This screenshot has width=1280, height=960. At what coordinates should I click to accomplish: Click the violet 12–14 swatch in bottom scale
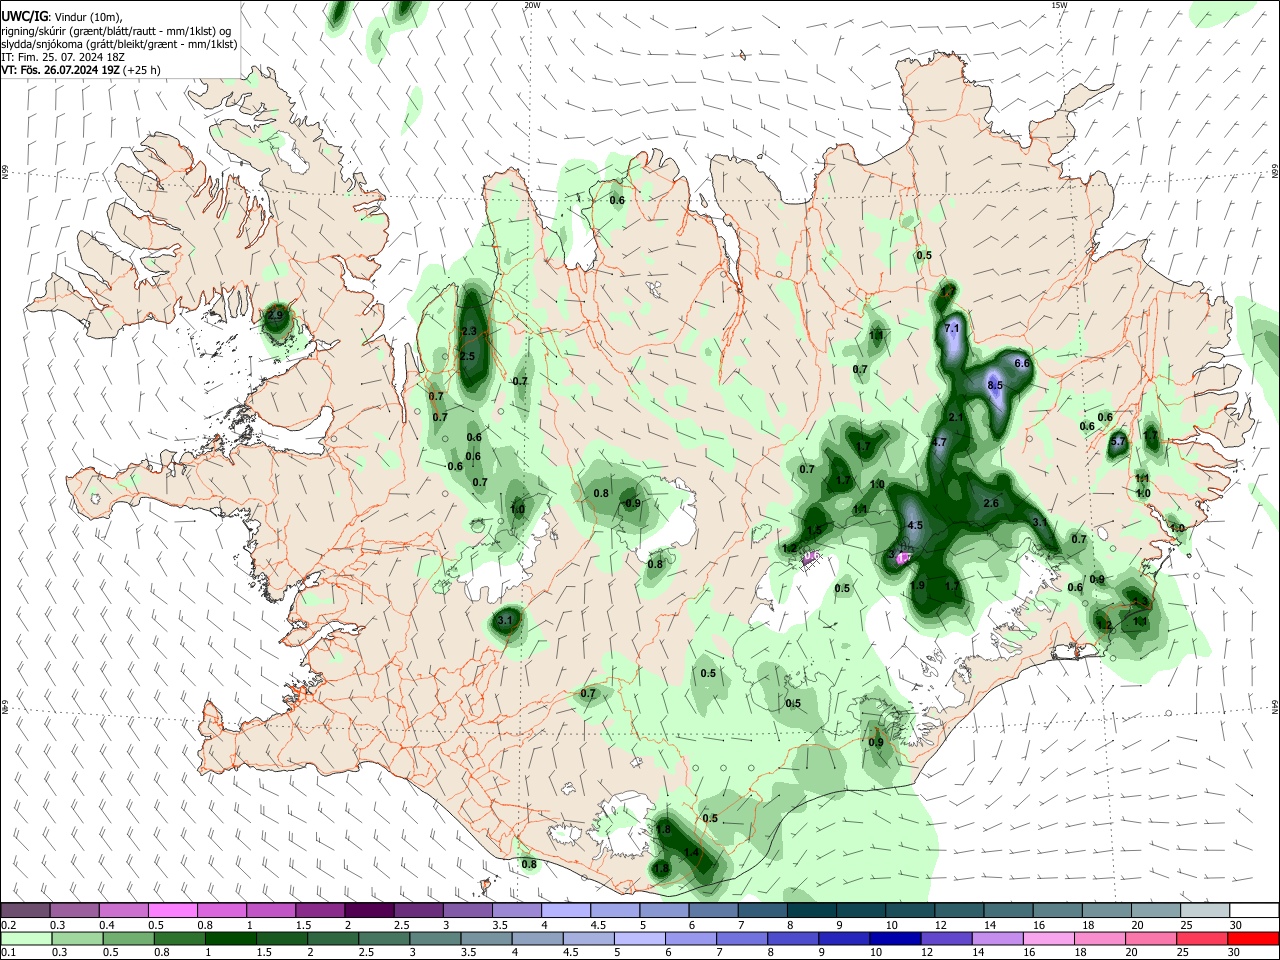[x=945, y=938]
